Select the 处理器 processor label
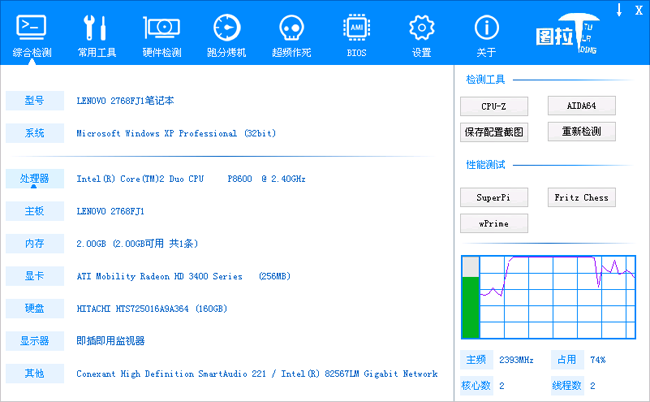Viewport: 650px width, 402px height. point(35,179)
